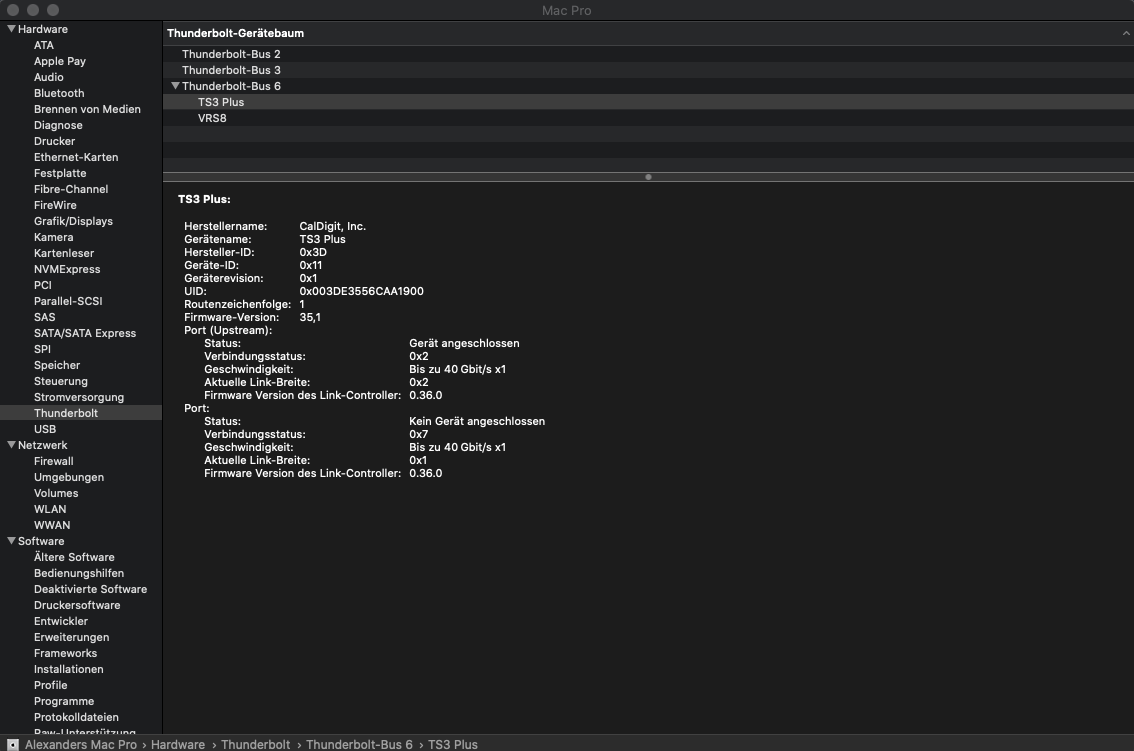
Task: Select Umgebungen in sidebar
Action: pyautogui.click(x=69, y=477)
